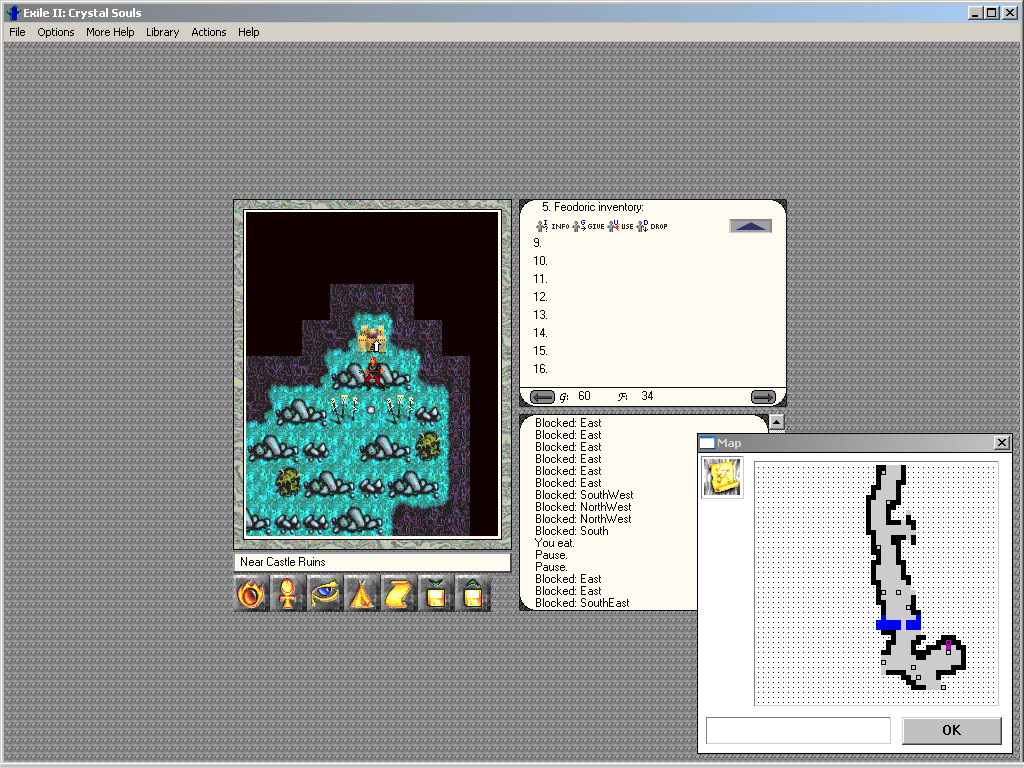Click the food amount 34
Screen dimensions: 1024x768
pos(647,396)
